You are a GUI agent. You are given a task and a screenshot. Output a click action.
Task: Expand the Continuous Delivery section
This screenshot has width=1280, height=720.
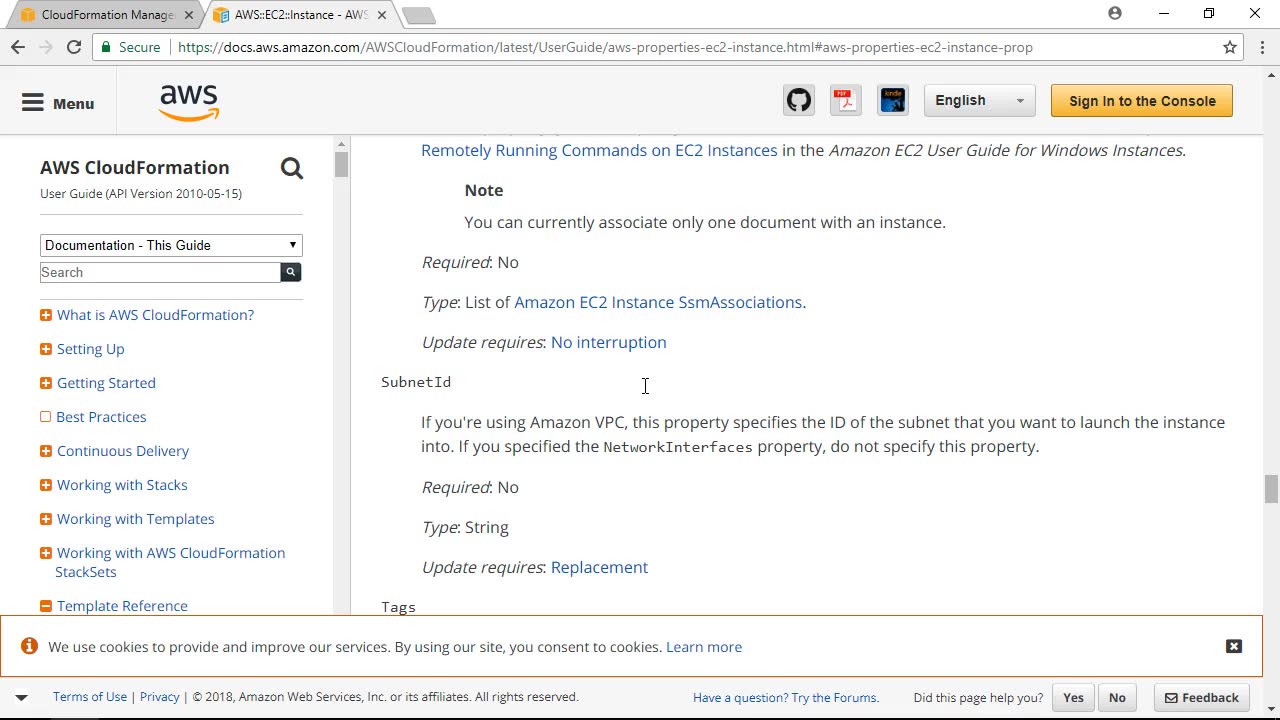[46, 451]
